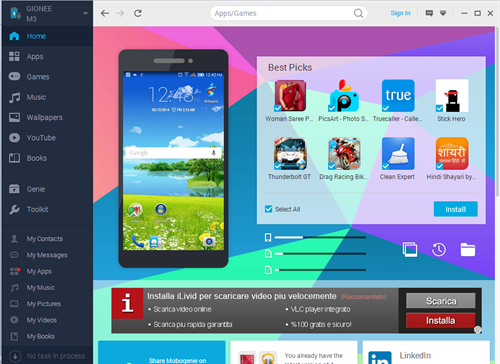Click the back navigation arrow
Image resolution: width=500 pixels, height=364 pixels.
105,13
